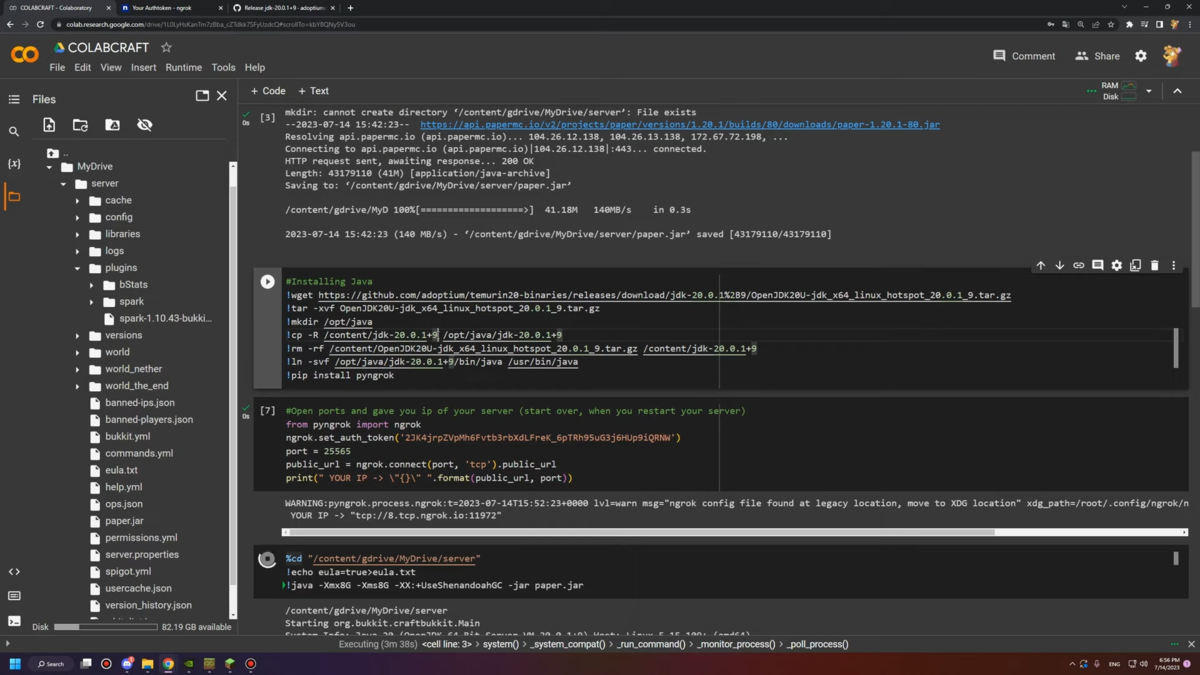Expand the cache folder
1200x675 pixels.
(77, 201)
